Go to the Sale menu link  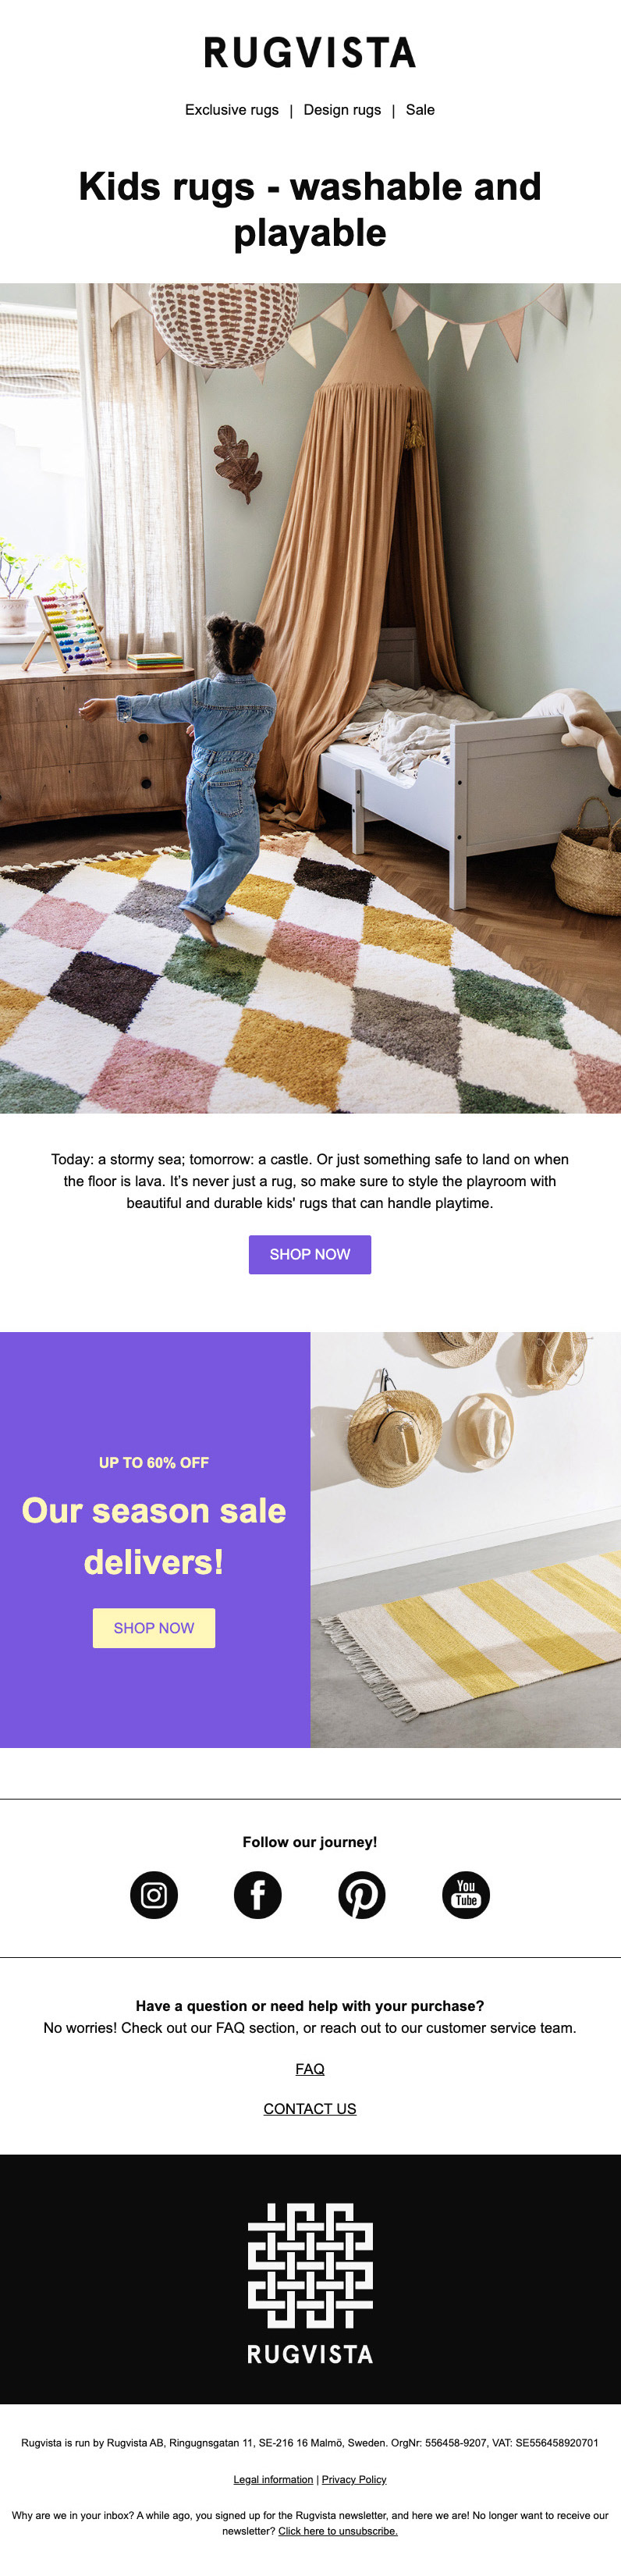click(420, 110)
